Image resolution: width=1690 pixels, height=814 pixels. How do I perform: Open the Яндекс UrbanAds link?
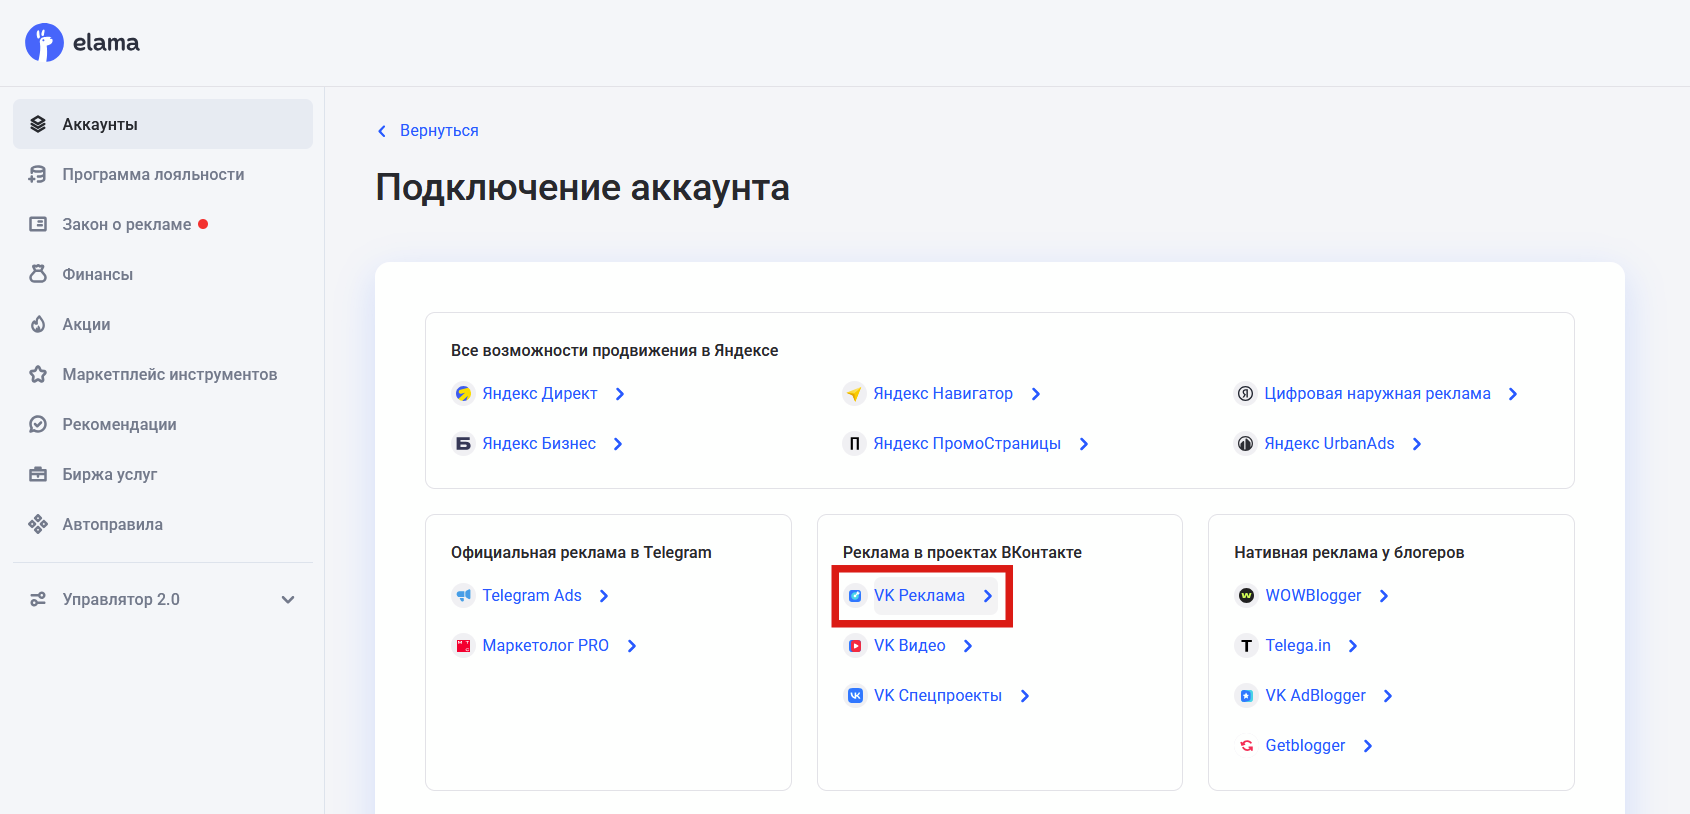[1329, 444]
